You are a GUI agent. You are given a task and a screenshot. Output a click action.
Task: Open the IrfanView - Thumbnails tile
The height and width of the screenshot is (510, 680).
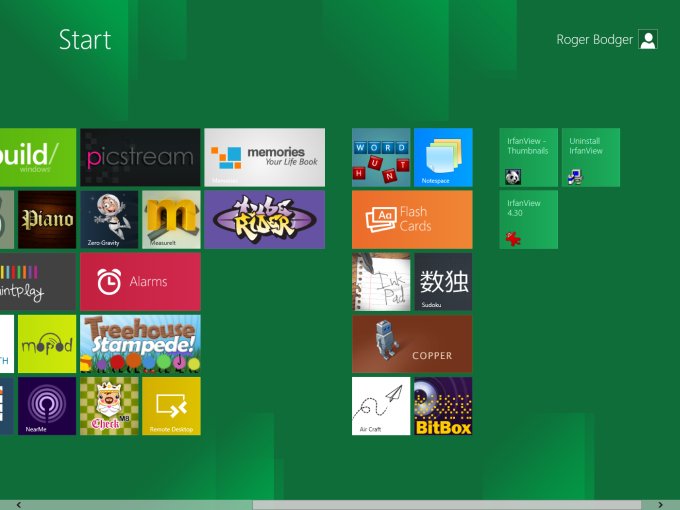tap(529, 157)
